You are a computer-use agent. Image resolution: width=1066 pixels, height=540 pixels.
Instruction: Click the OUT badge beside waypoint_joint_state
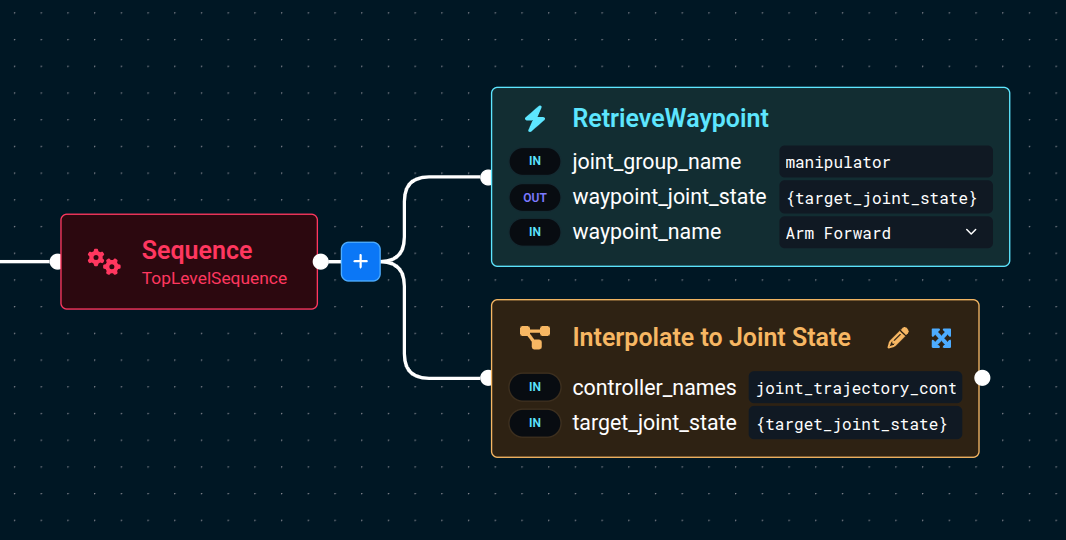535,197
